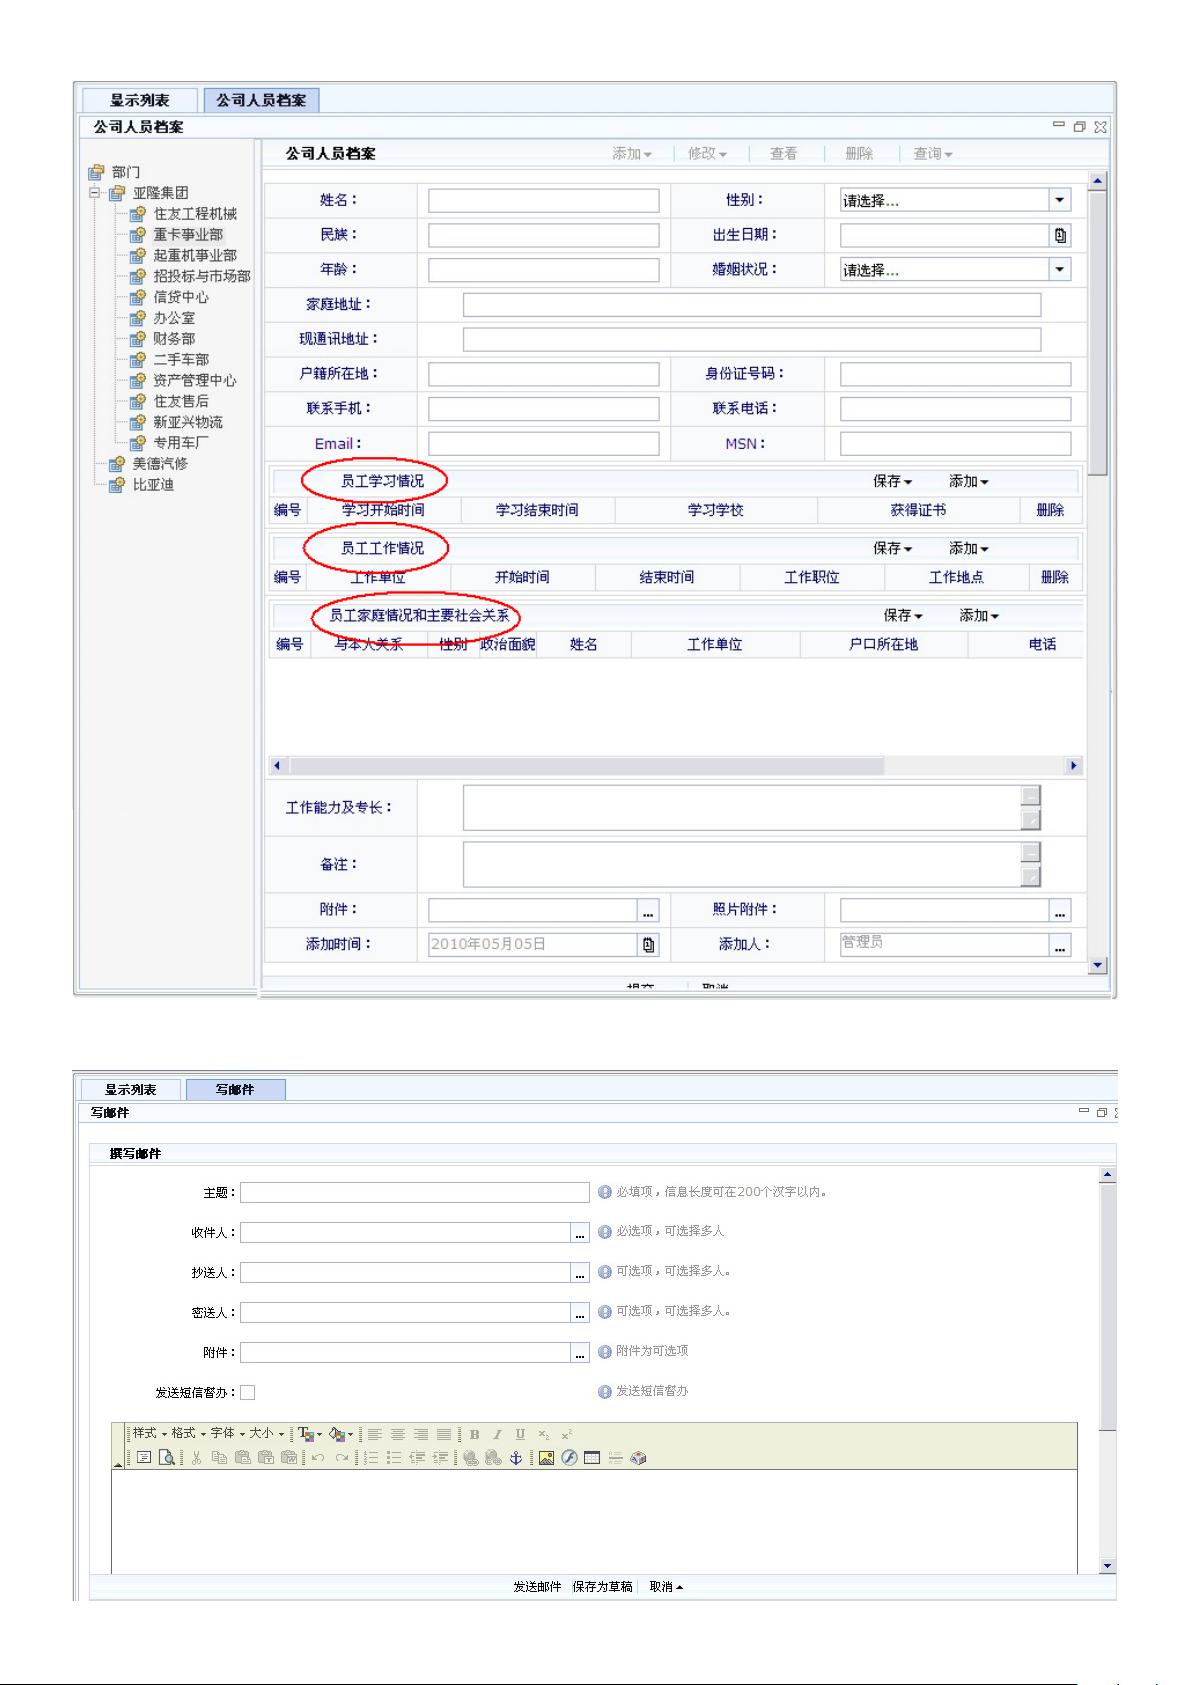The image size is (1192, 1685).
Task: Open the 性别 dropdown
Action: coord(1060,200)
